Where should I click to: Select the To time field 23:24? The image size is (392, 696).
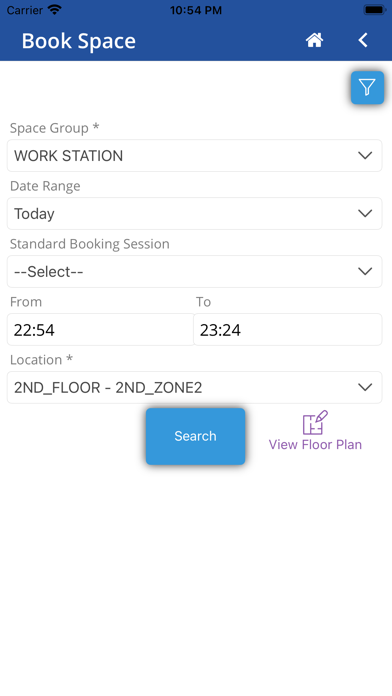tap(288, 329)
